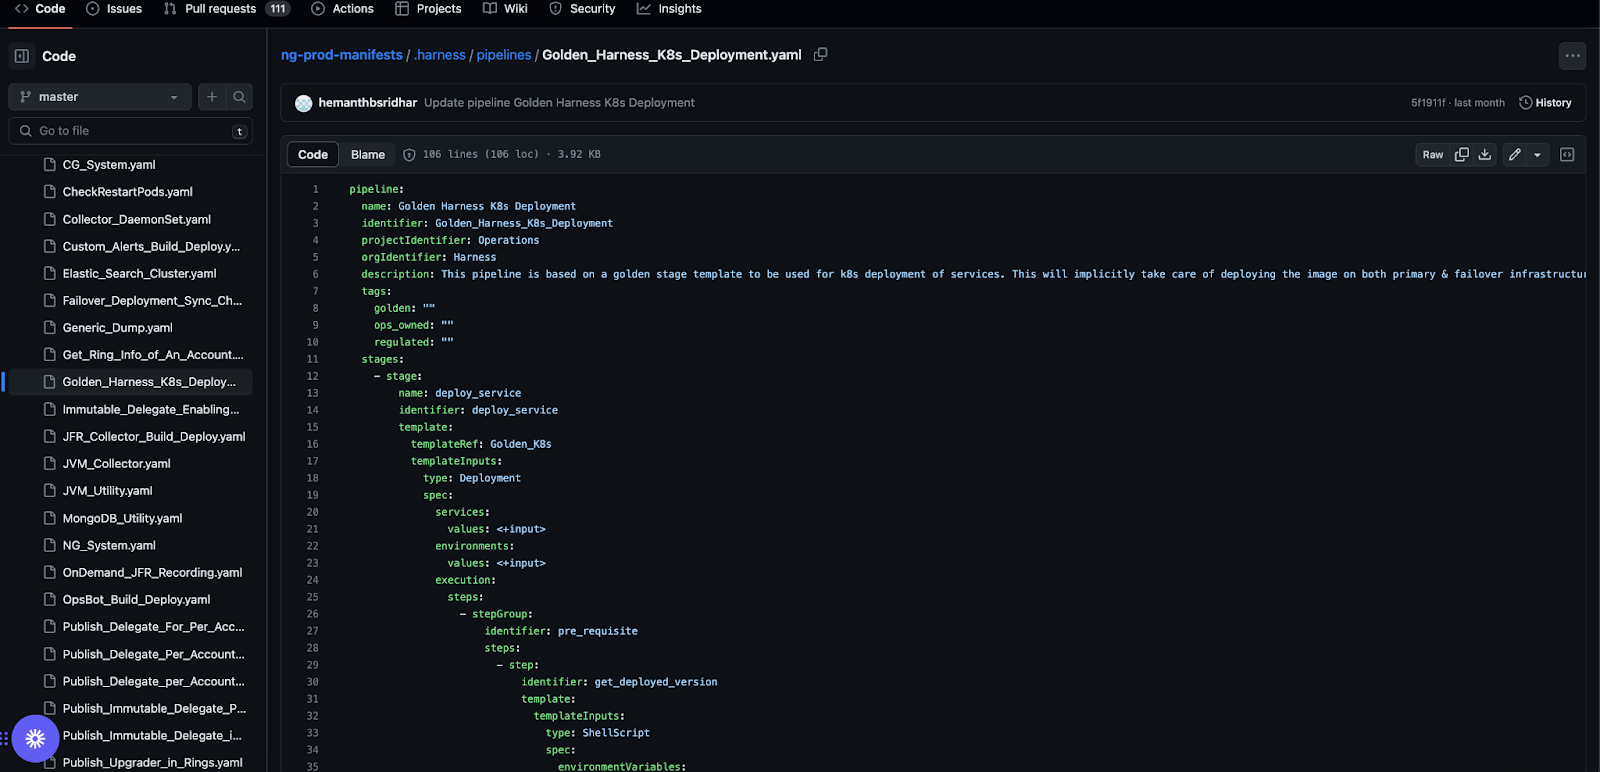
Task: Open the Insights tab
Action: click(669, 9)
